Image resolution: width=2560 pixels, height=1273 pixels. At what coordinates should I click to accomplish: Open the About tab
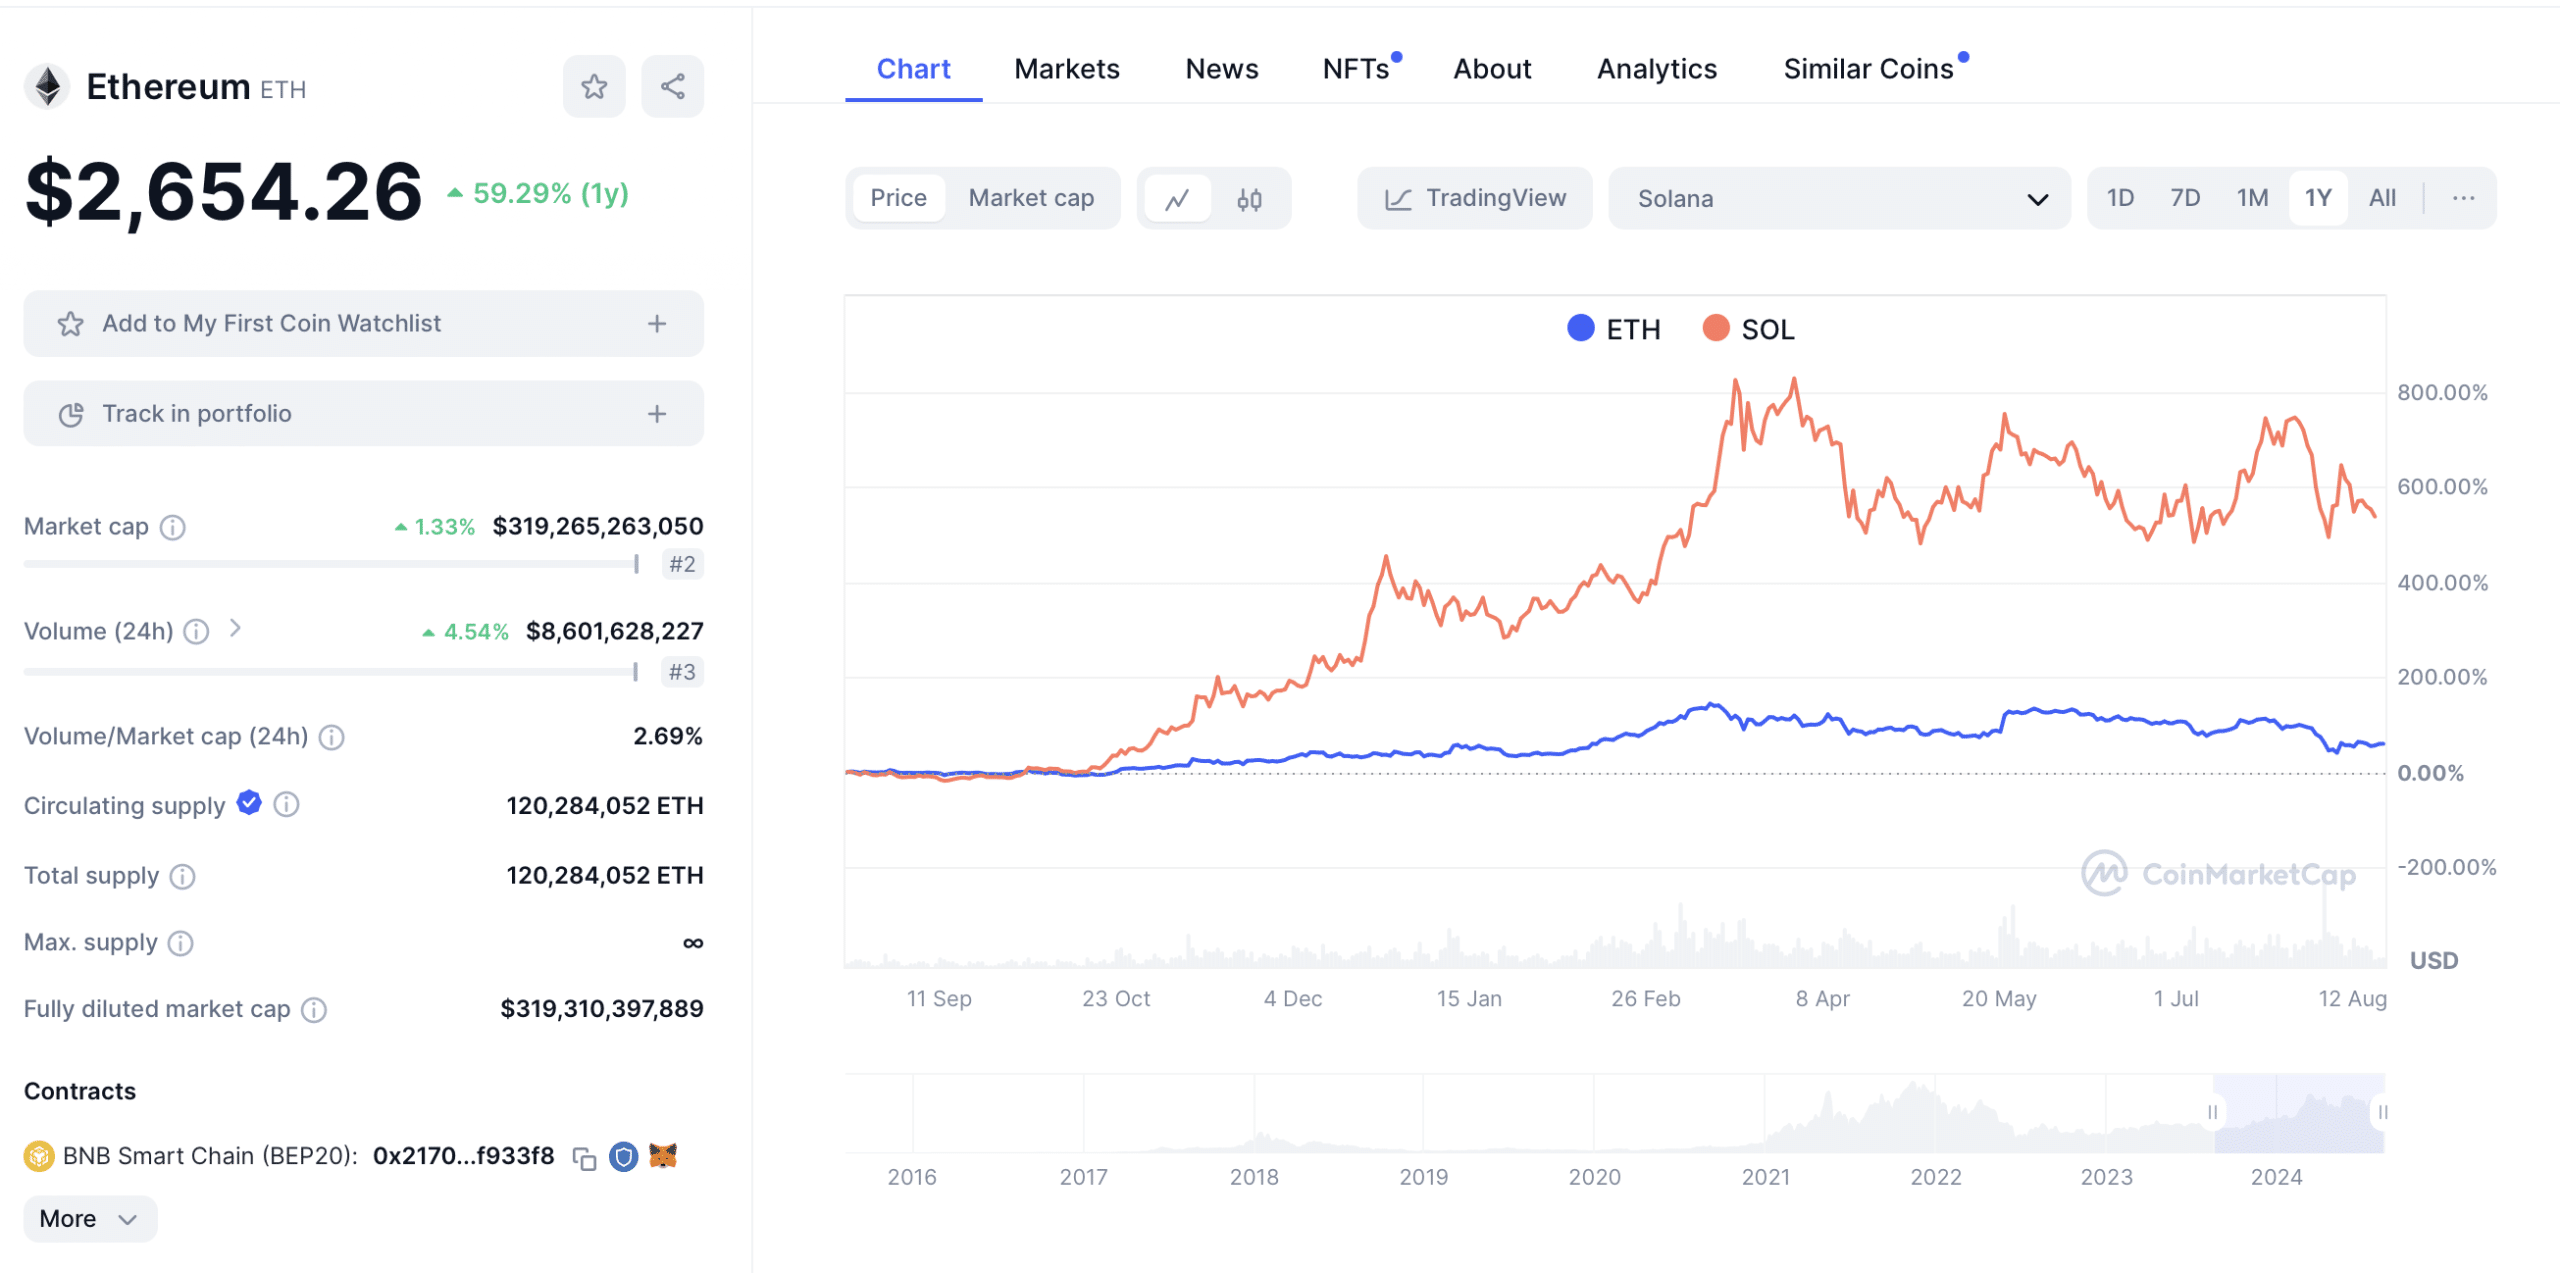(x=1492, y=69)
